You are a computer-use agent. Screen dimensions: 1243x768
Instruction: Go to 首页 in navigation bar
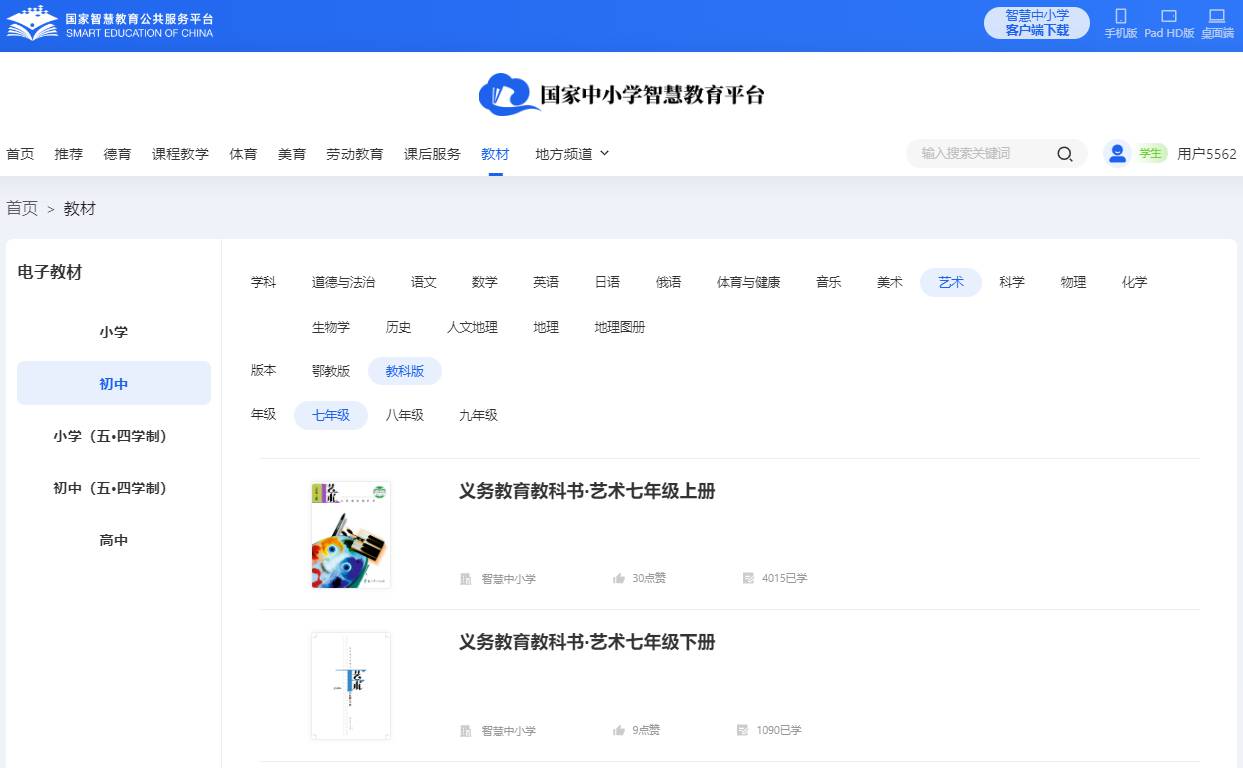click(20, 154)
